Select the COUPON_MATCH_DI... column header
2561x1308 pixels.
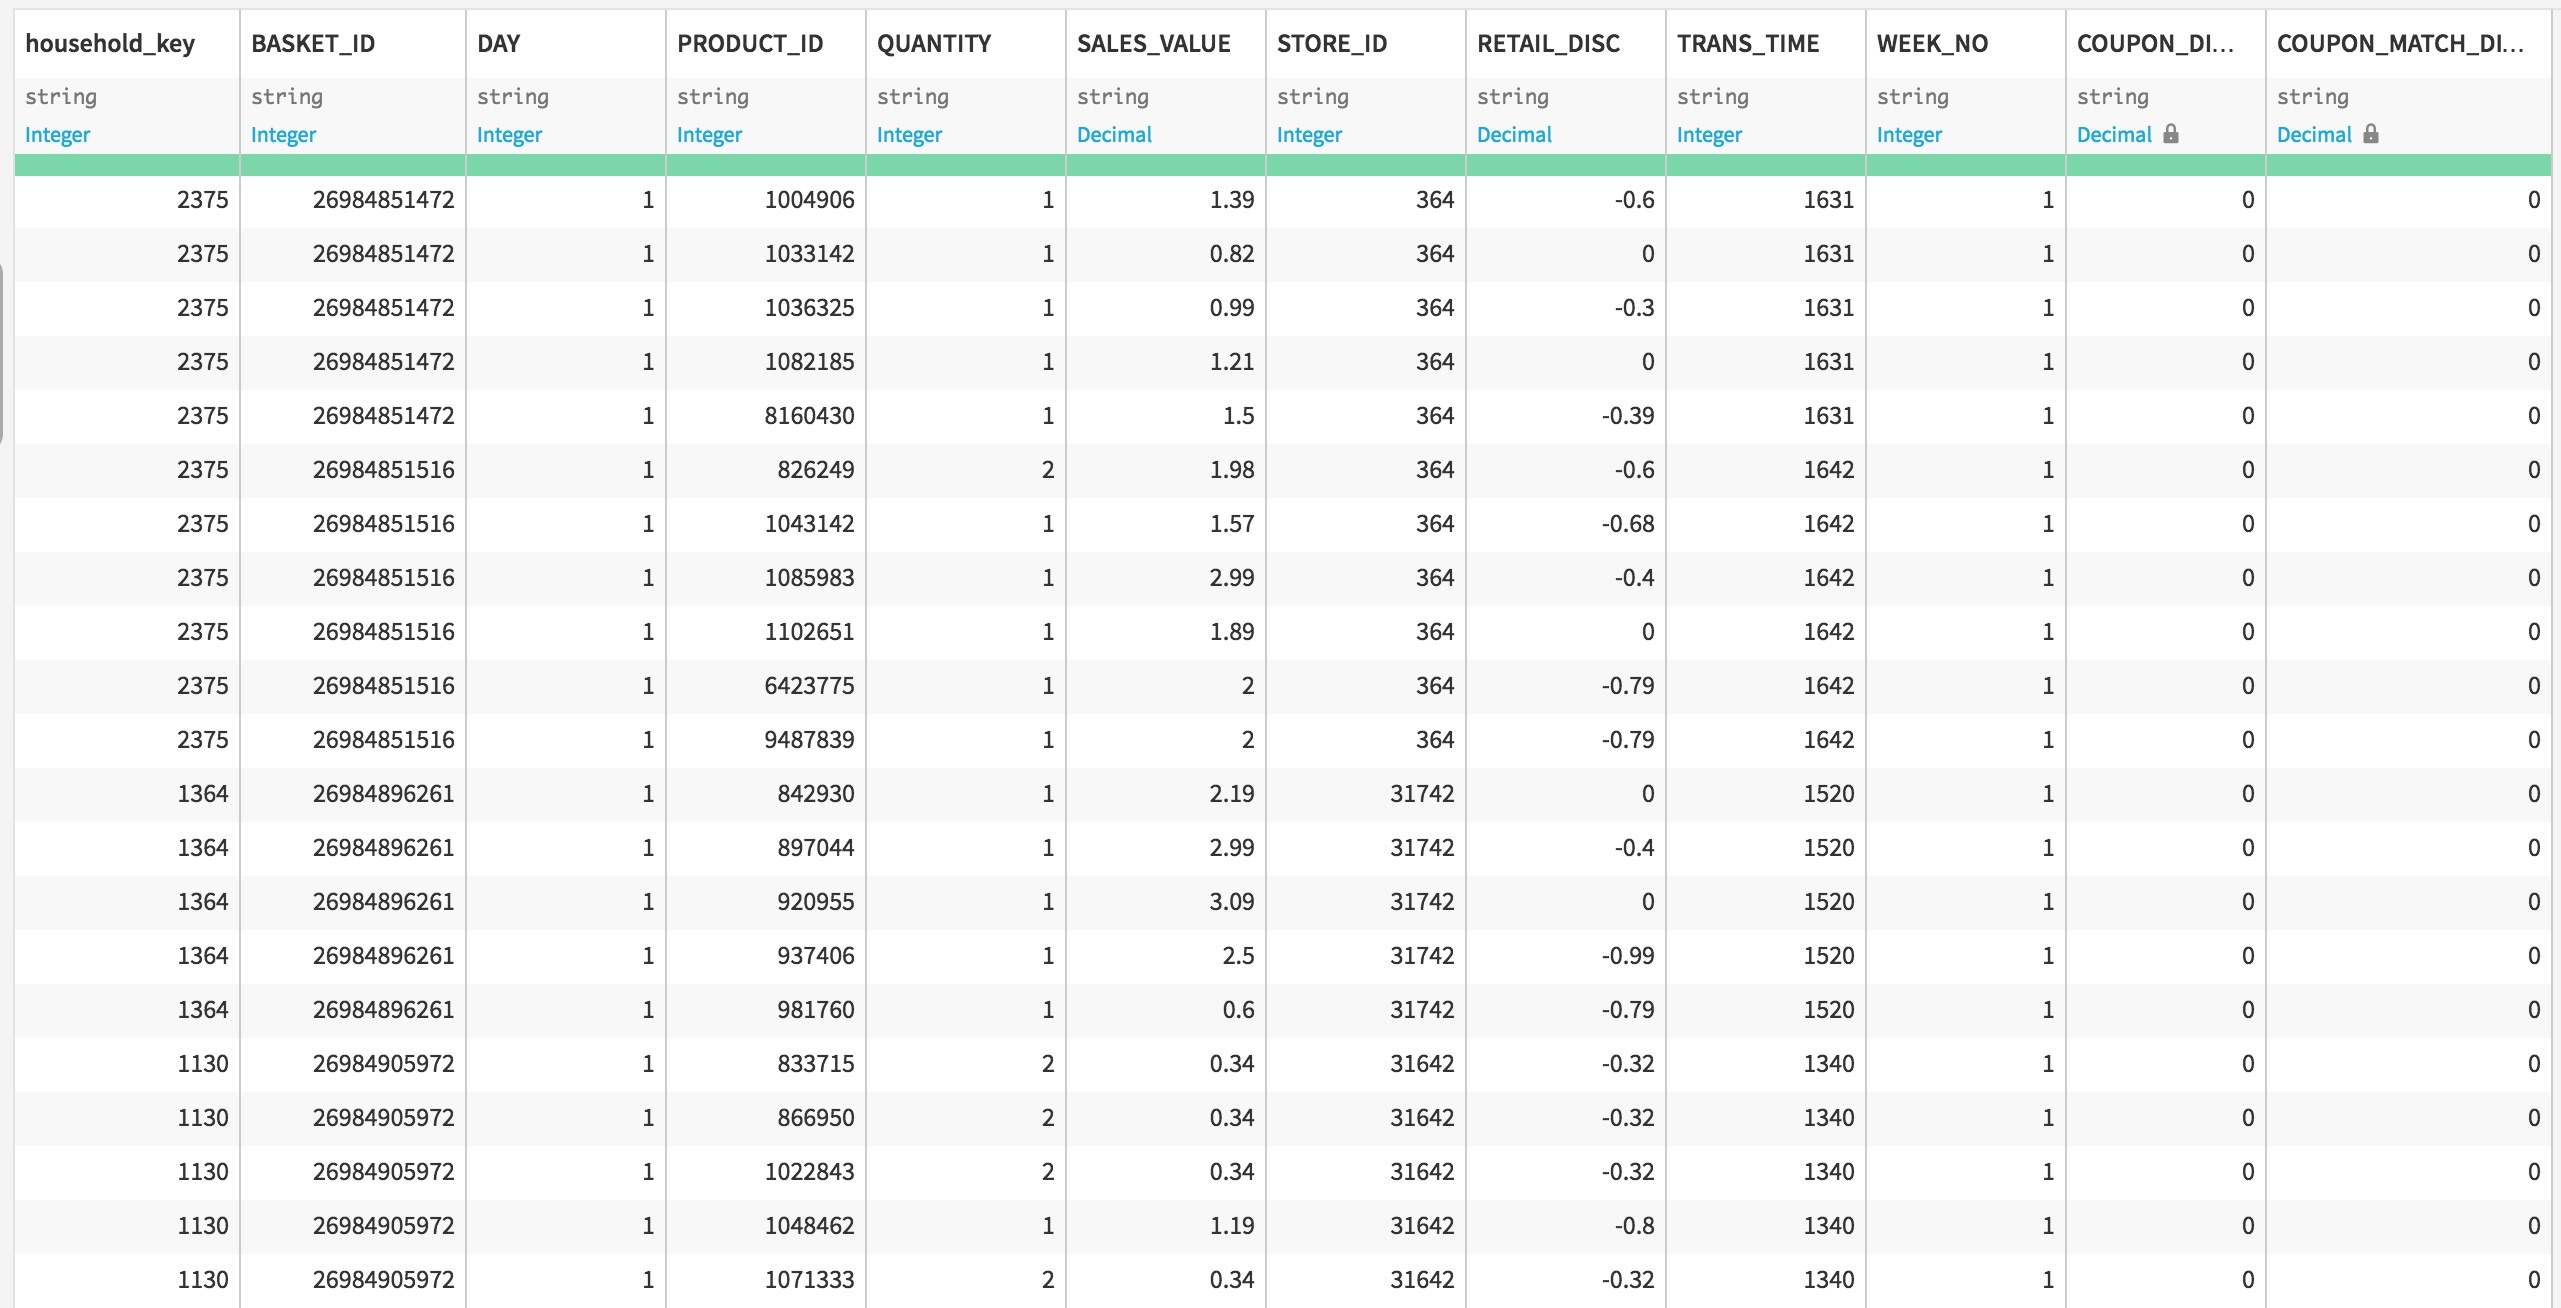click(2400, 44)
